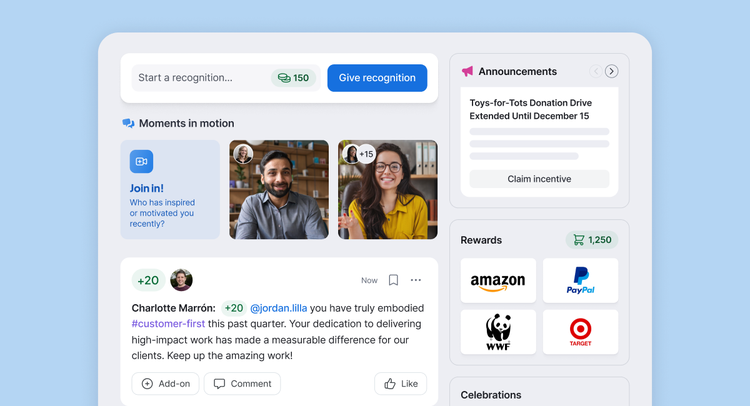750x406 pixels.
Task: Go to next announcement with right chevron
Action: (x=611, y=71)
